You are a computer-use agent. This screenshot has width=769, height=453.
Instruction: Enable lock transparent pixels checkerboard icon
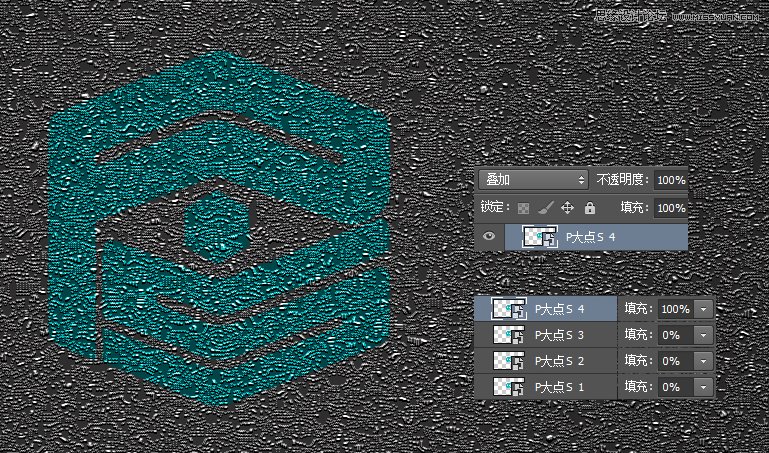pos(524,208)
